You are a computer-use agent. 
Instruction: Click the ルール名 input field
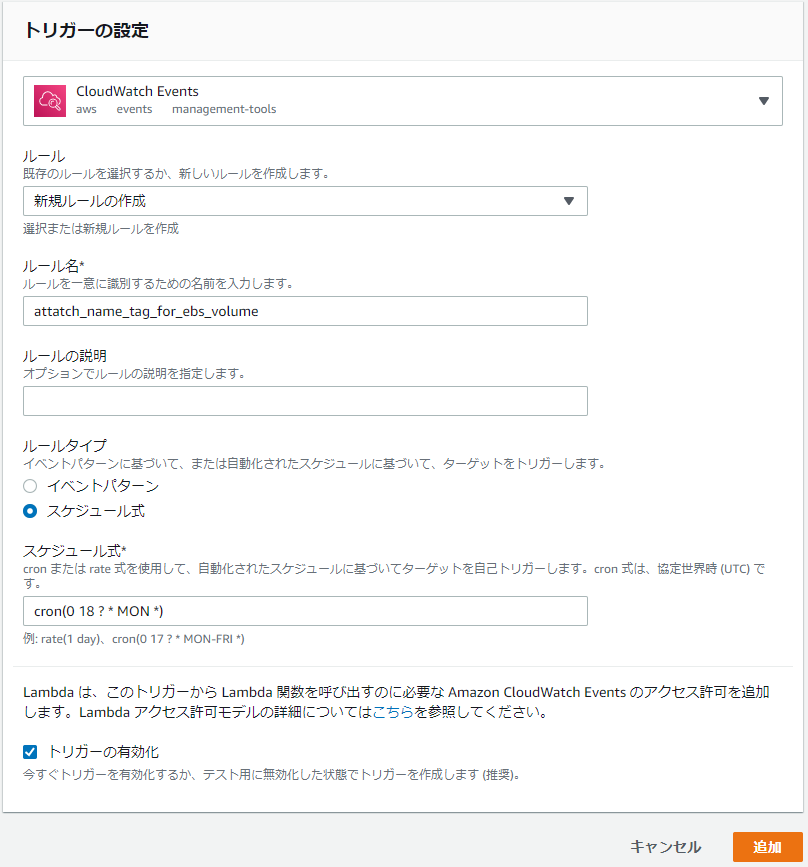(x=306, y=311)
